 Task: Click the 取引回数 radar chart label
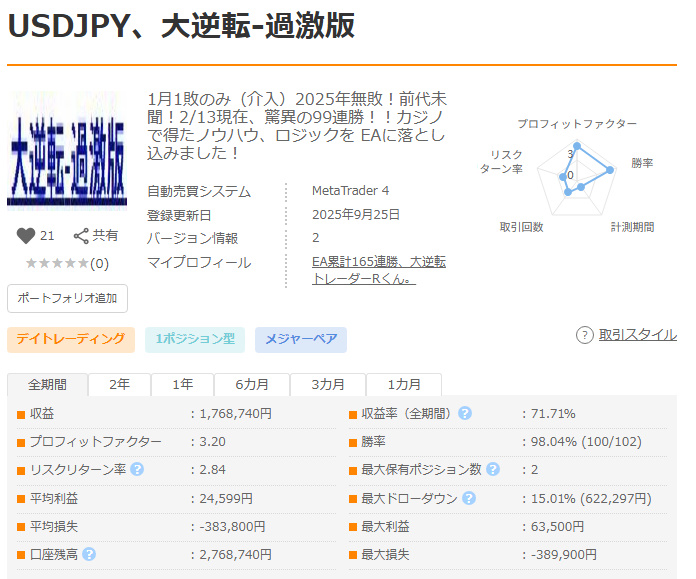522,227
